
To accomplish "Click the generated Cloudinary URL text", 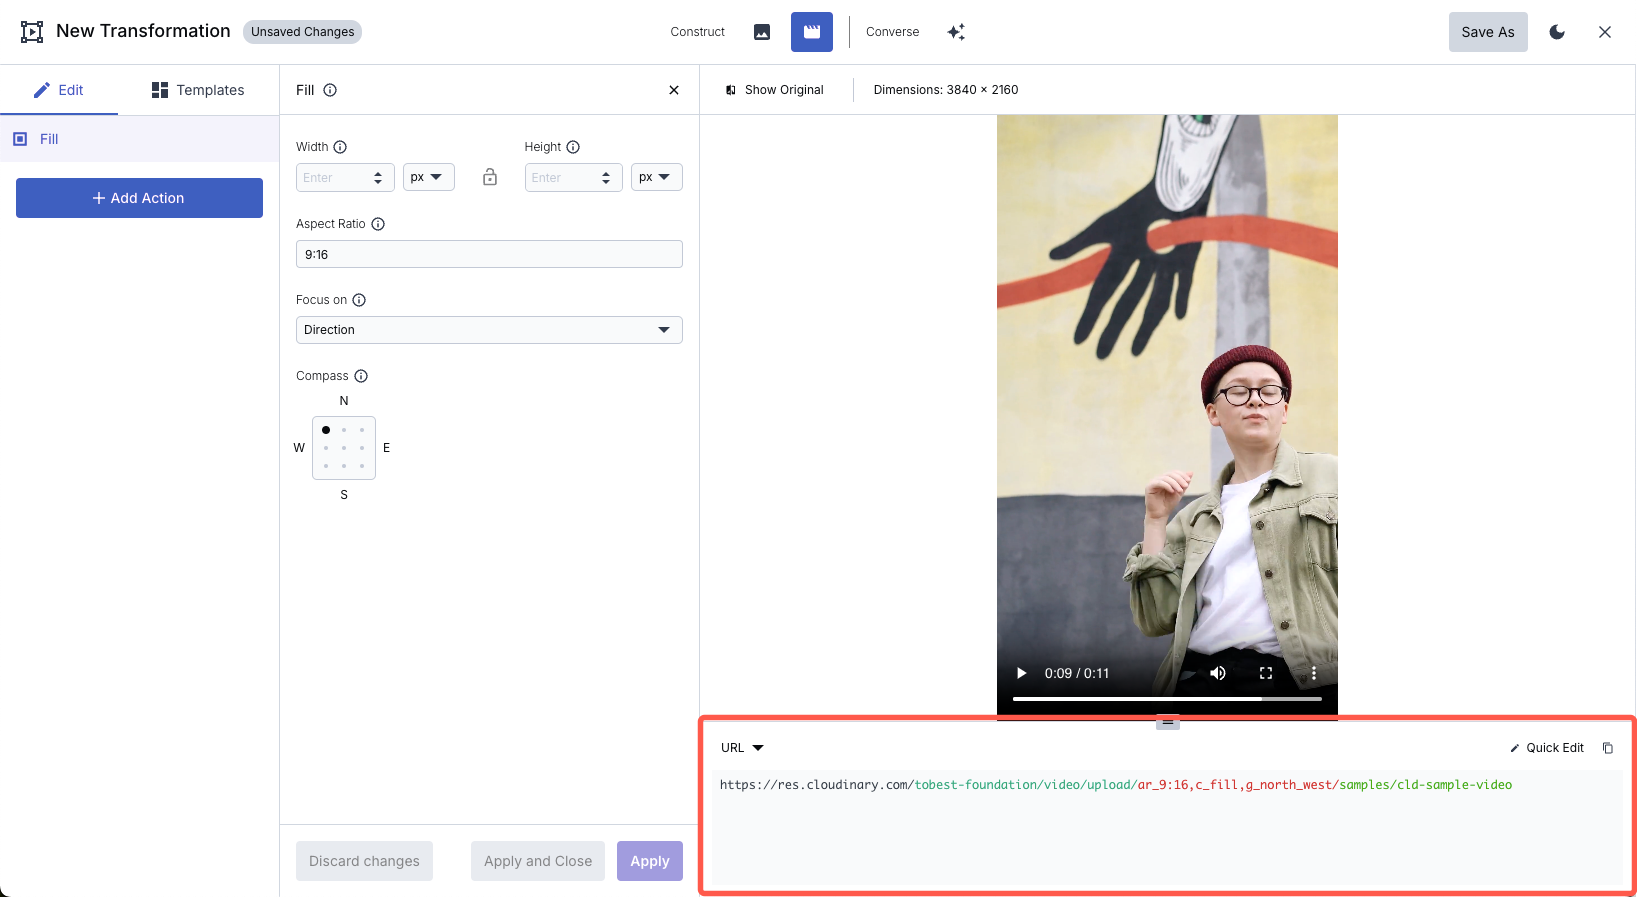I will (1116, 785).
